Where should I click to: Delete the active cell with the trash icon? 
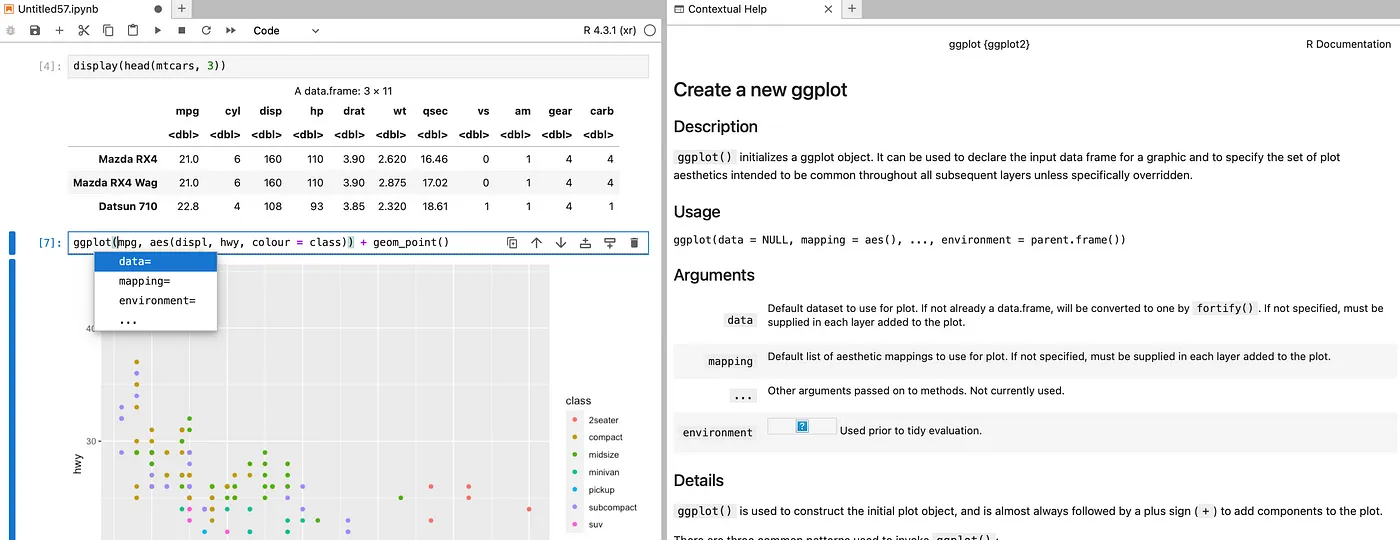coord(634,242)
